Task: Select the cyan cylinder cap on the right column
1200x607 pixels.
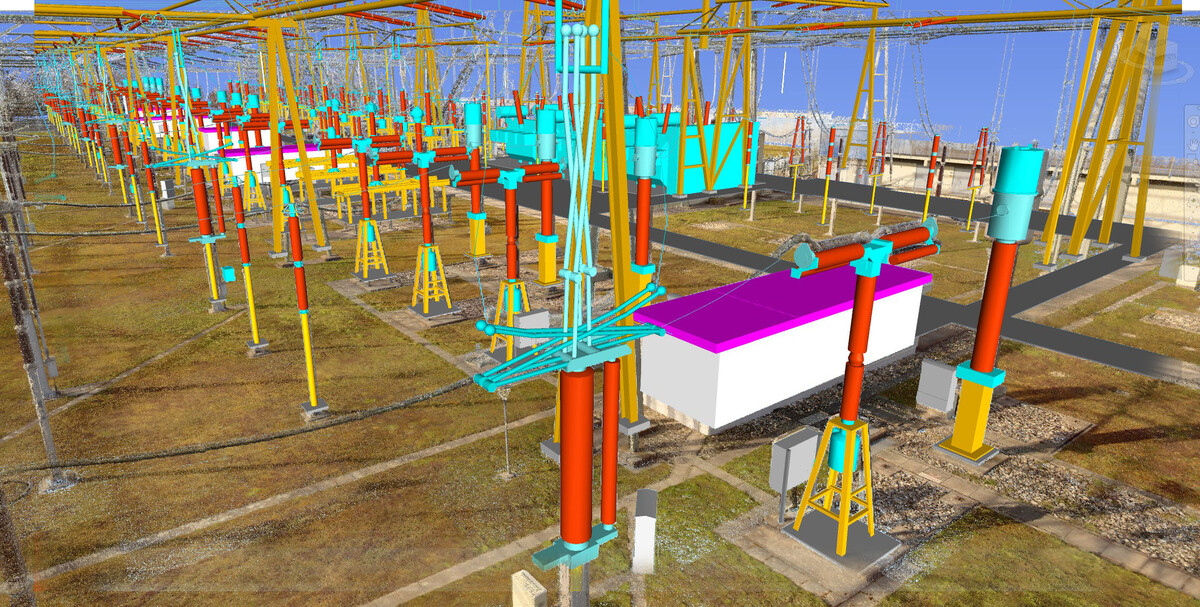Action: 1020,192
